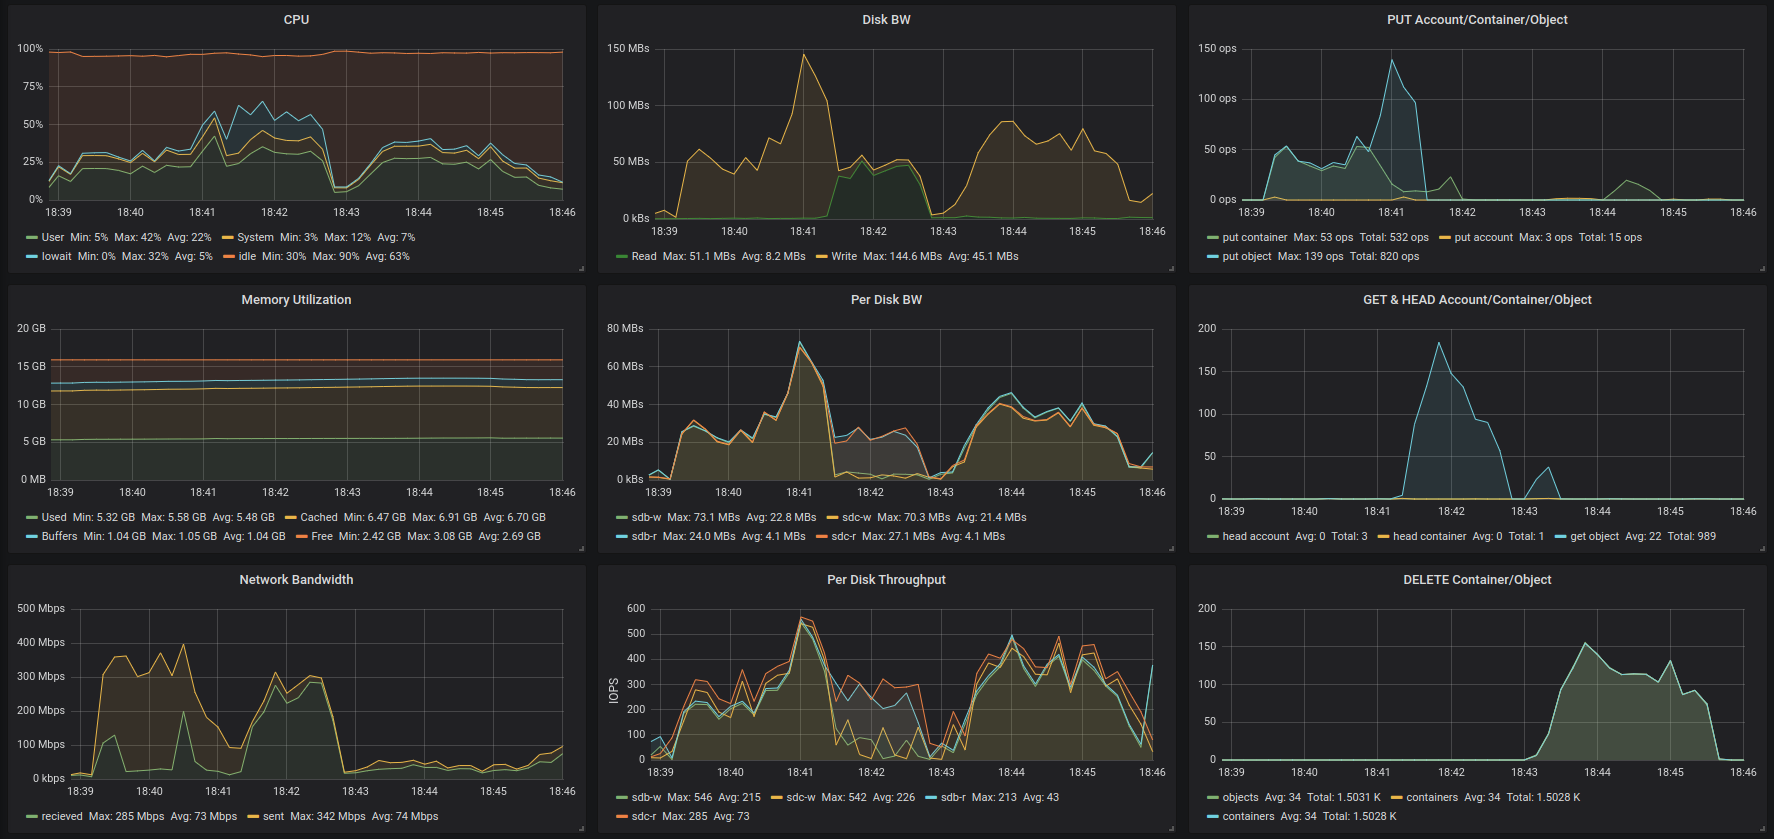Click the blue put object legend line
Screen dimensions: 1774x839
coord(1213,257)
